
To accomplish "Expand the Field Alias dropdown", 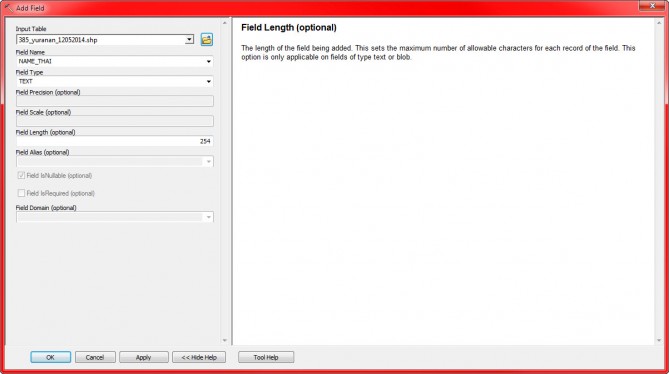I will [208, 162].
